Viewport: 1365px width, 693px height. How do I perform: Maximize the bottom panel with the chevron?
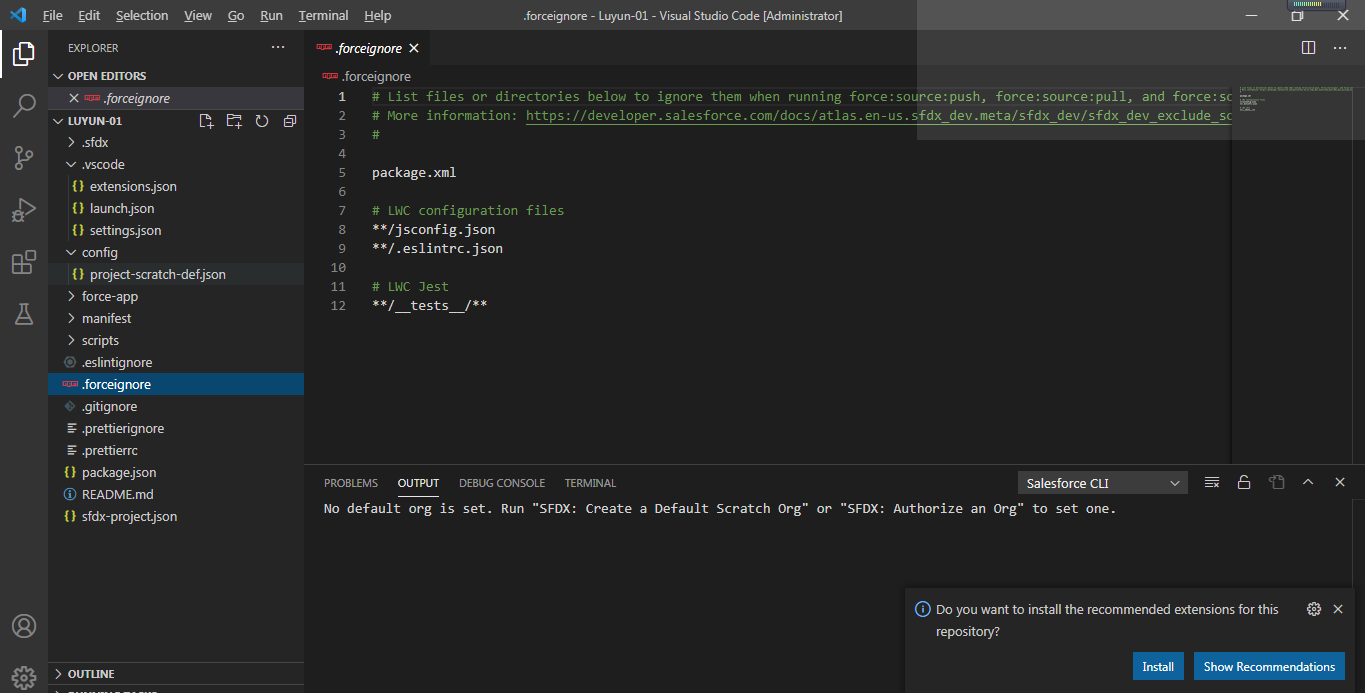coord(1308,481)
